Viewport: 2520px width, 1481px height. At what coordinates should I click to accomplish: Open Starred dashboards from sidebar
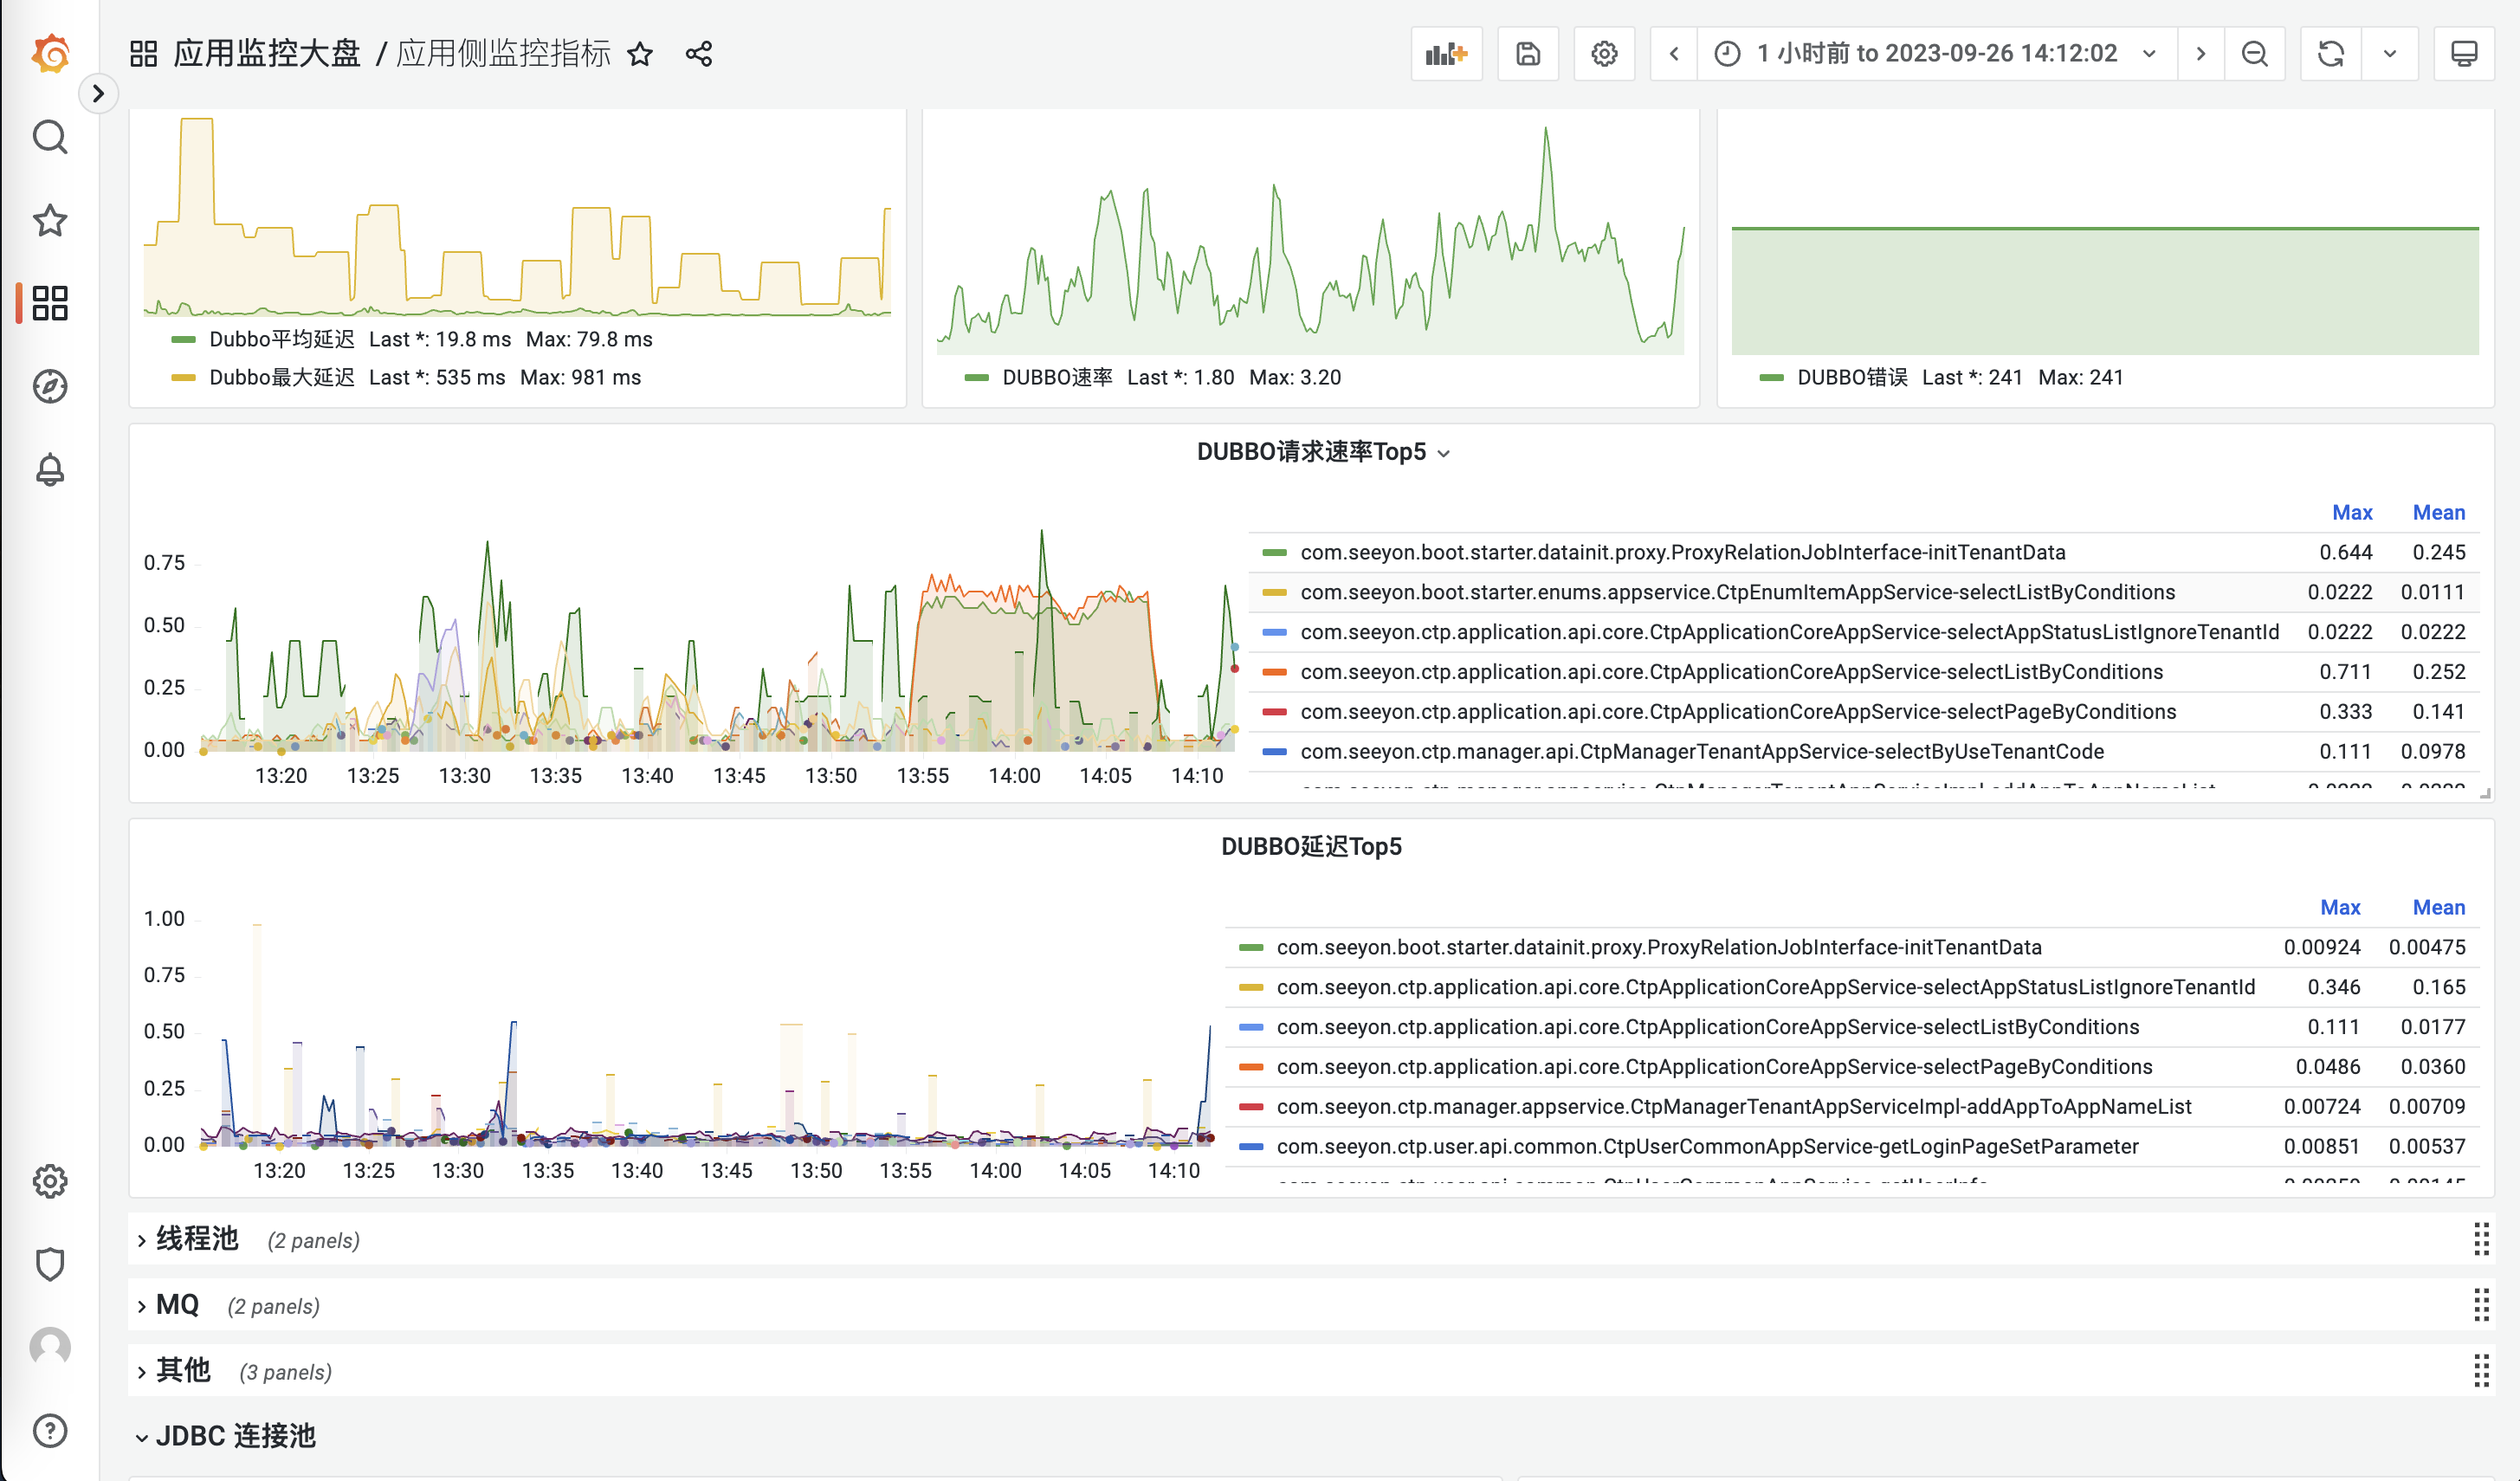[x=50, y=220]
